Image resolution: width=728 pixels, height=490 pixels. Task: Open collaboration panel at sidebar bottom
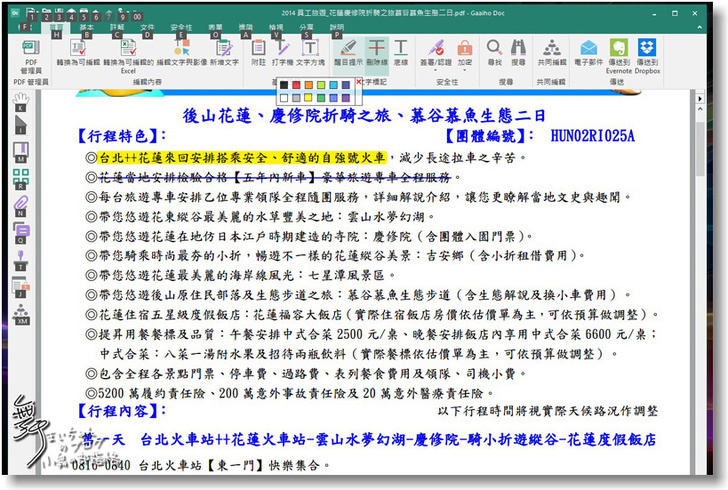21,313
